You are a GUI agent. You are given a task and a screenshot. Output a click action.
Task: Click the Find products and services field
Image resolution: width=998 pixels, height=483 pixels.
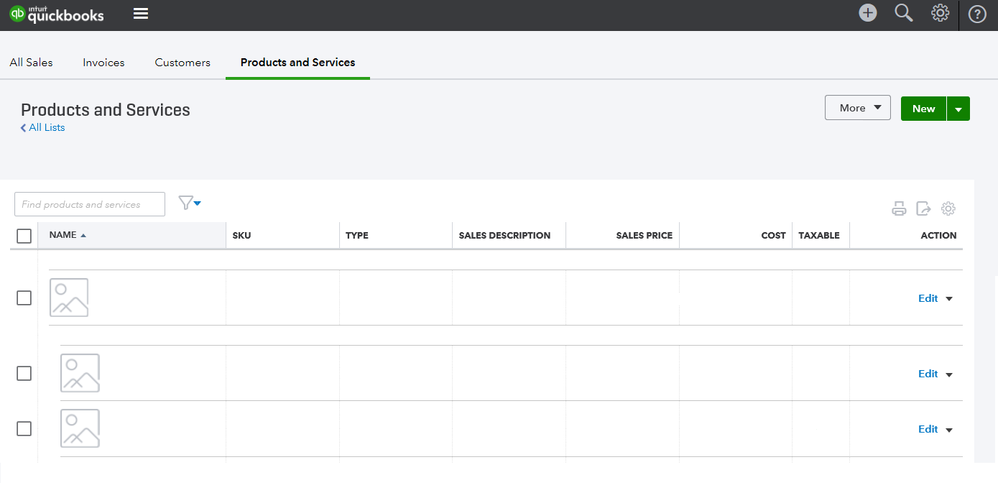[x=90, y=204]
